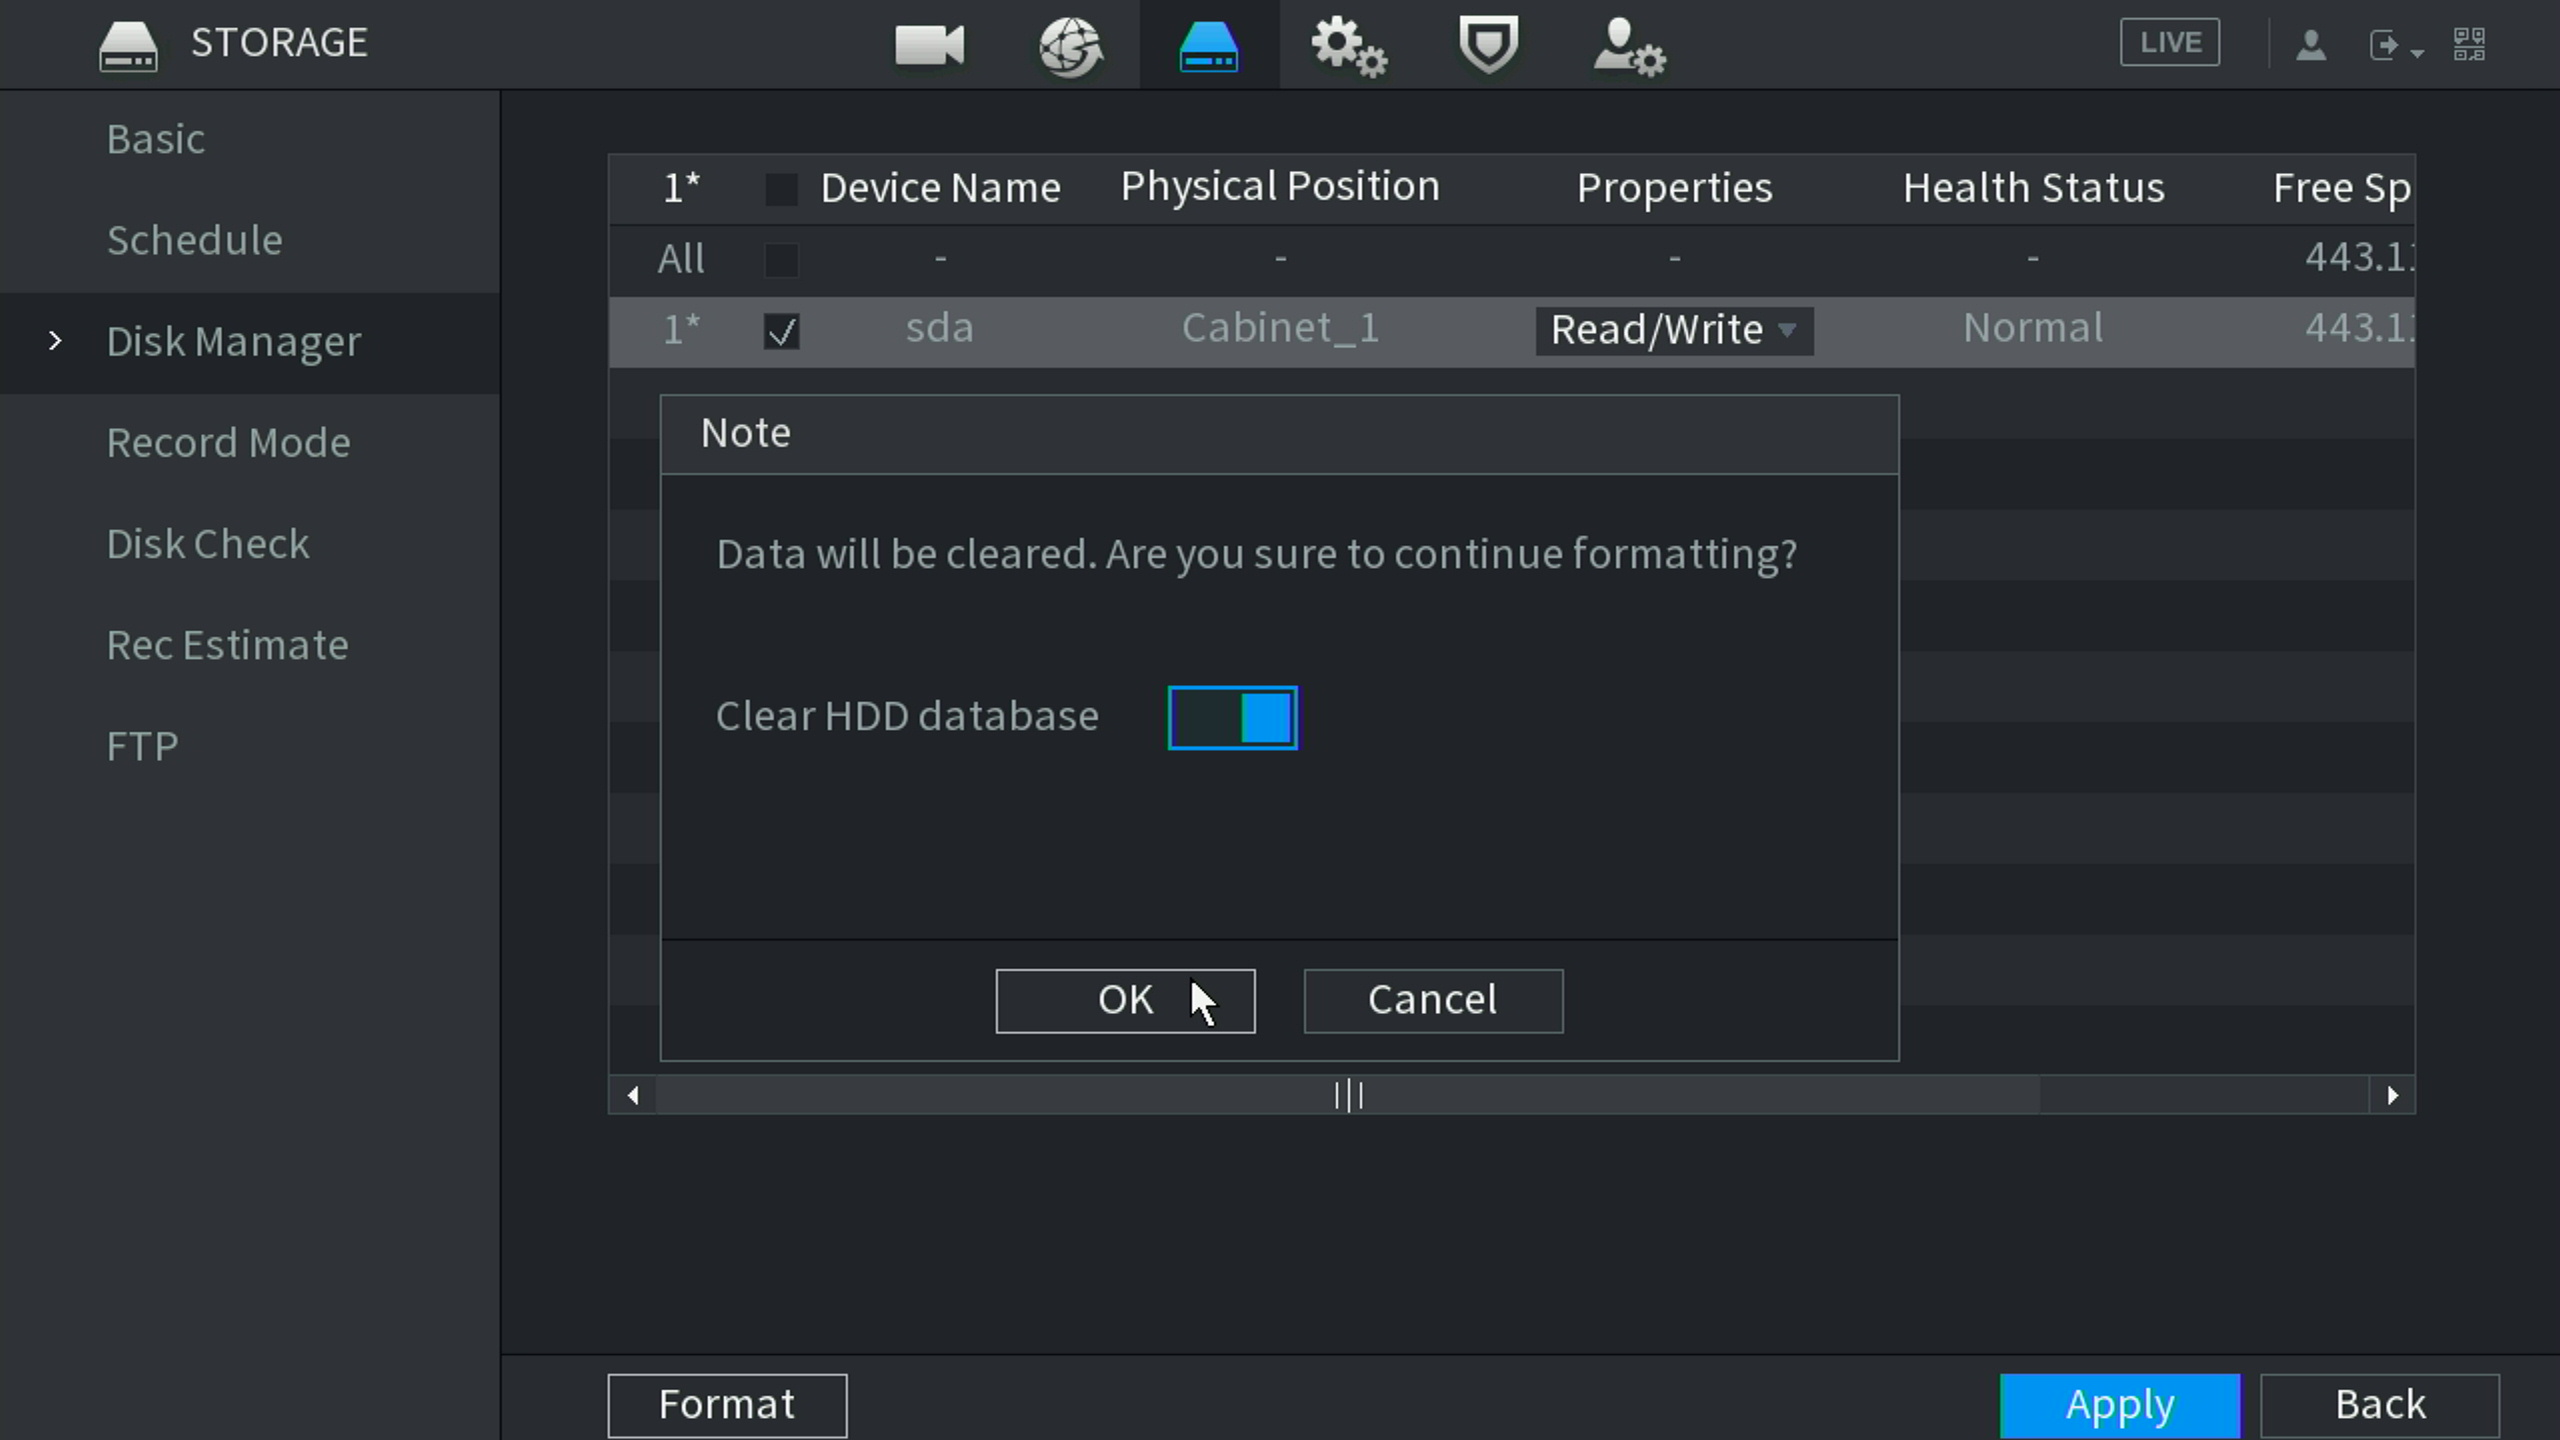
Task: Open the Disk Check menu item
Action: click(208, 544)
